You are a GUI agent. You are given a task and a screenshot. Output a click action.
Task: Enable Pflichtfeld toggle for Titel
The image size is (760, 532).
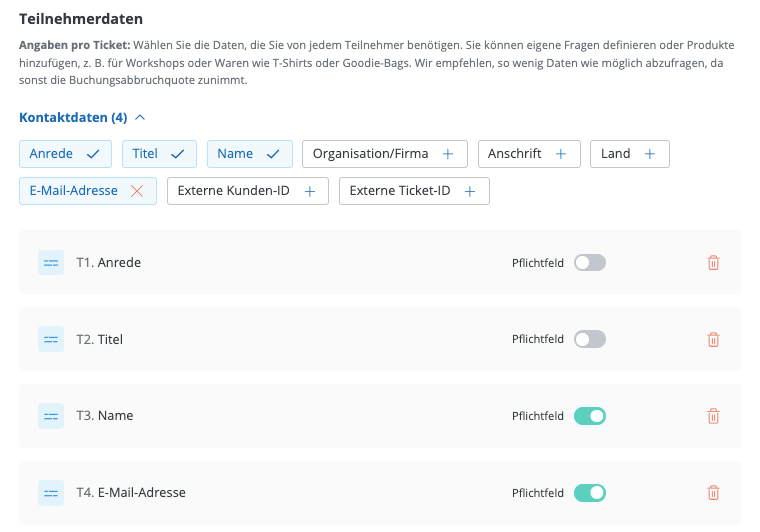pos(589,339)
